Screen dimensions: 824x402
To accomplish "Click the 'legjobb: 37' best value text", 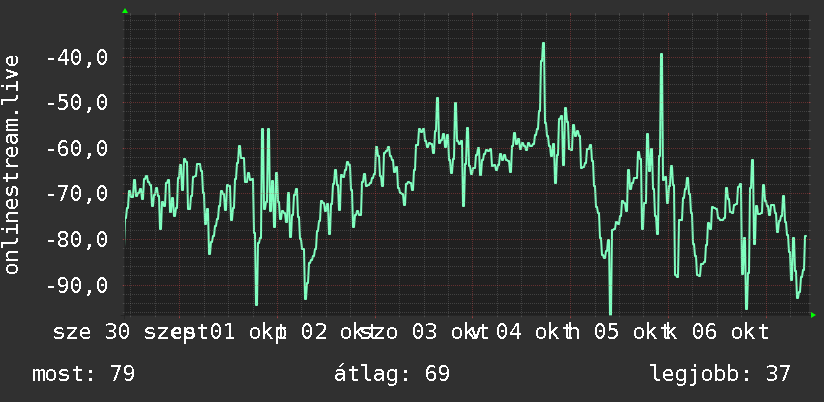I will (720, 374).
